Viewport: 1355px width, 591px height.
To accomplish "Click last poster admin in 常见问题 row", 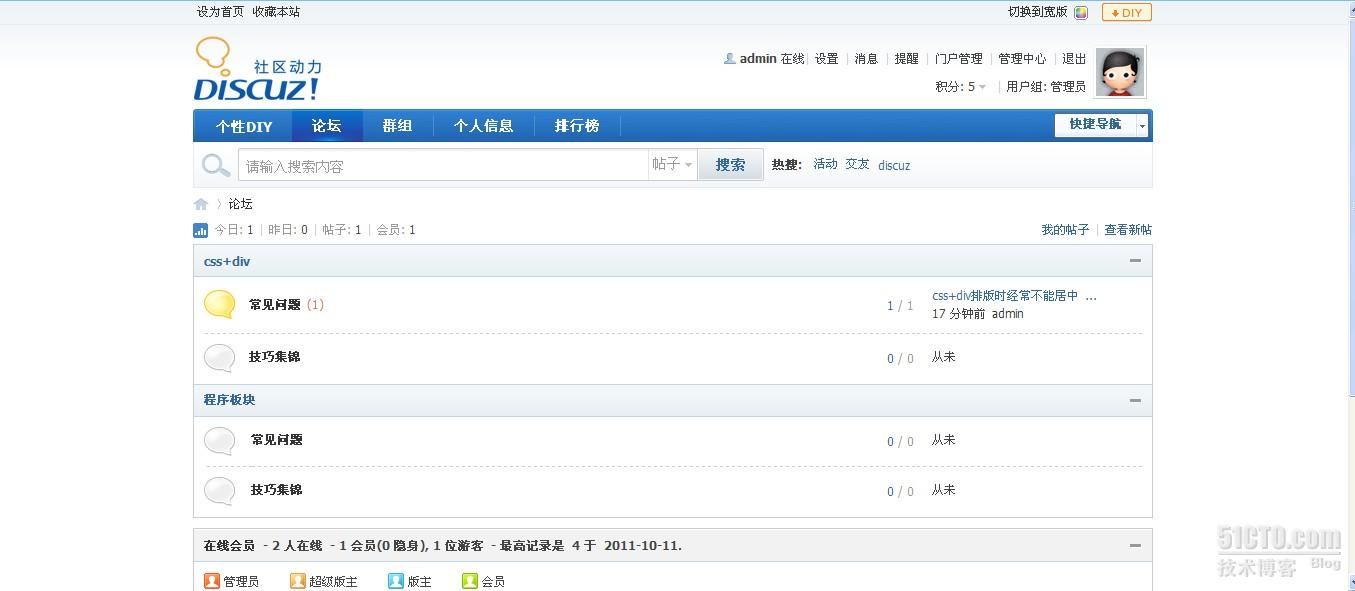I will click(1008, 314).
